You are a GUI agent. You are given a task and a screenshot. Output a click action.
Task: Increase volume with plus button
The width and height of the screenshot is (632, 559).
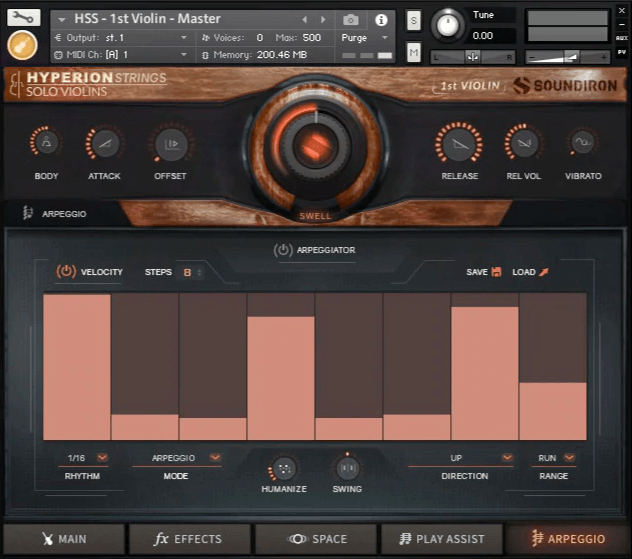tap(603, 58)
